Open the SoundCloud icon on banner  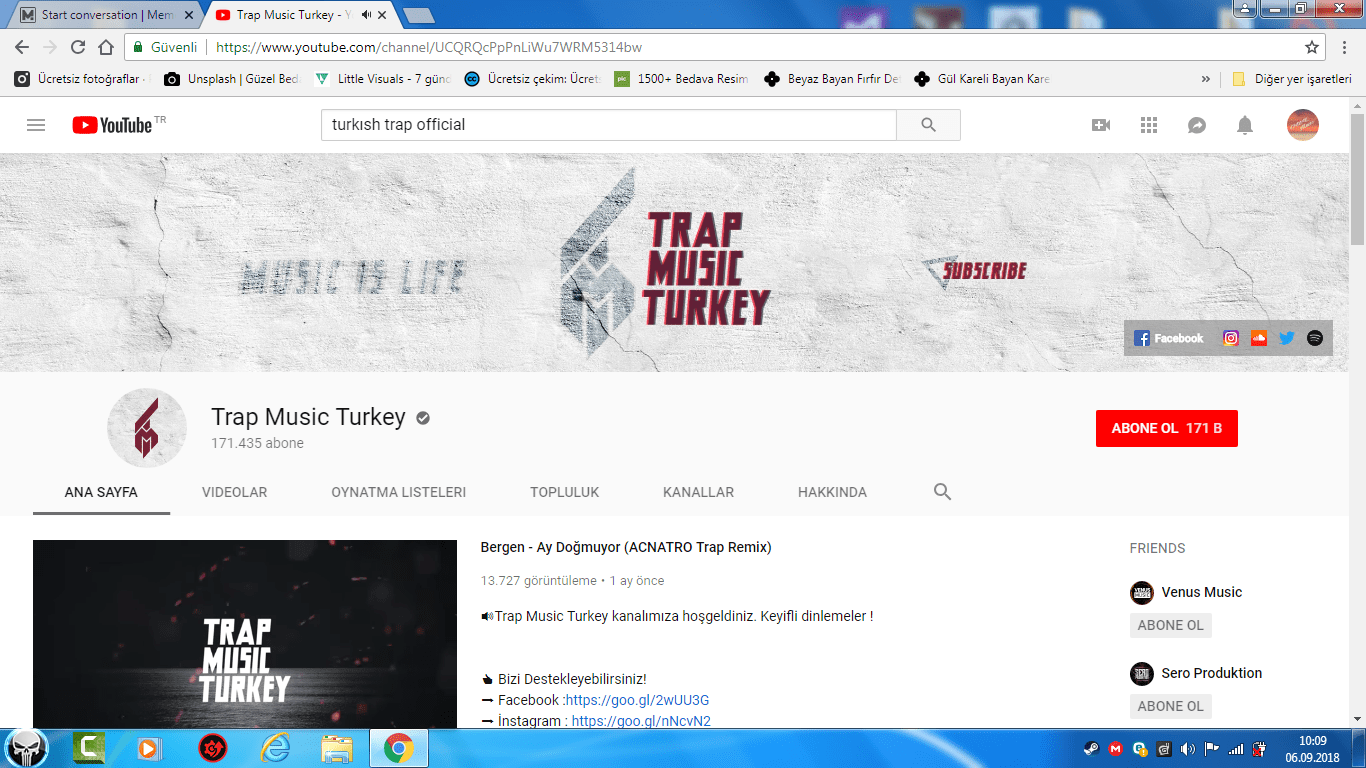1259,338
